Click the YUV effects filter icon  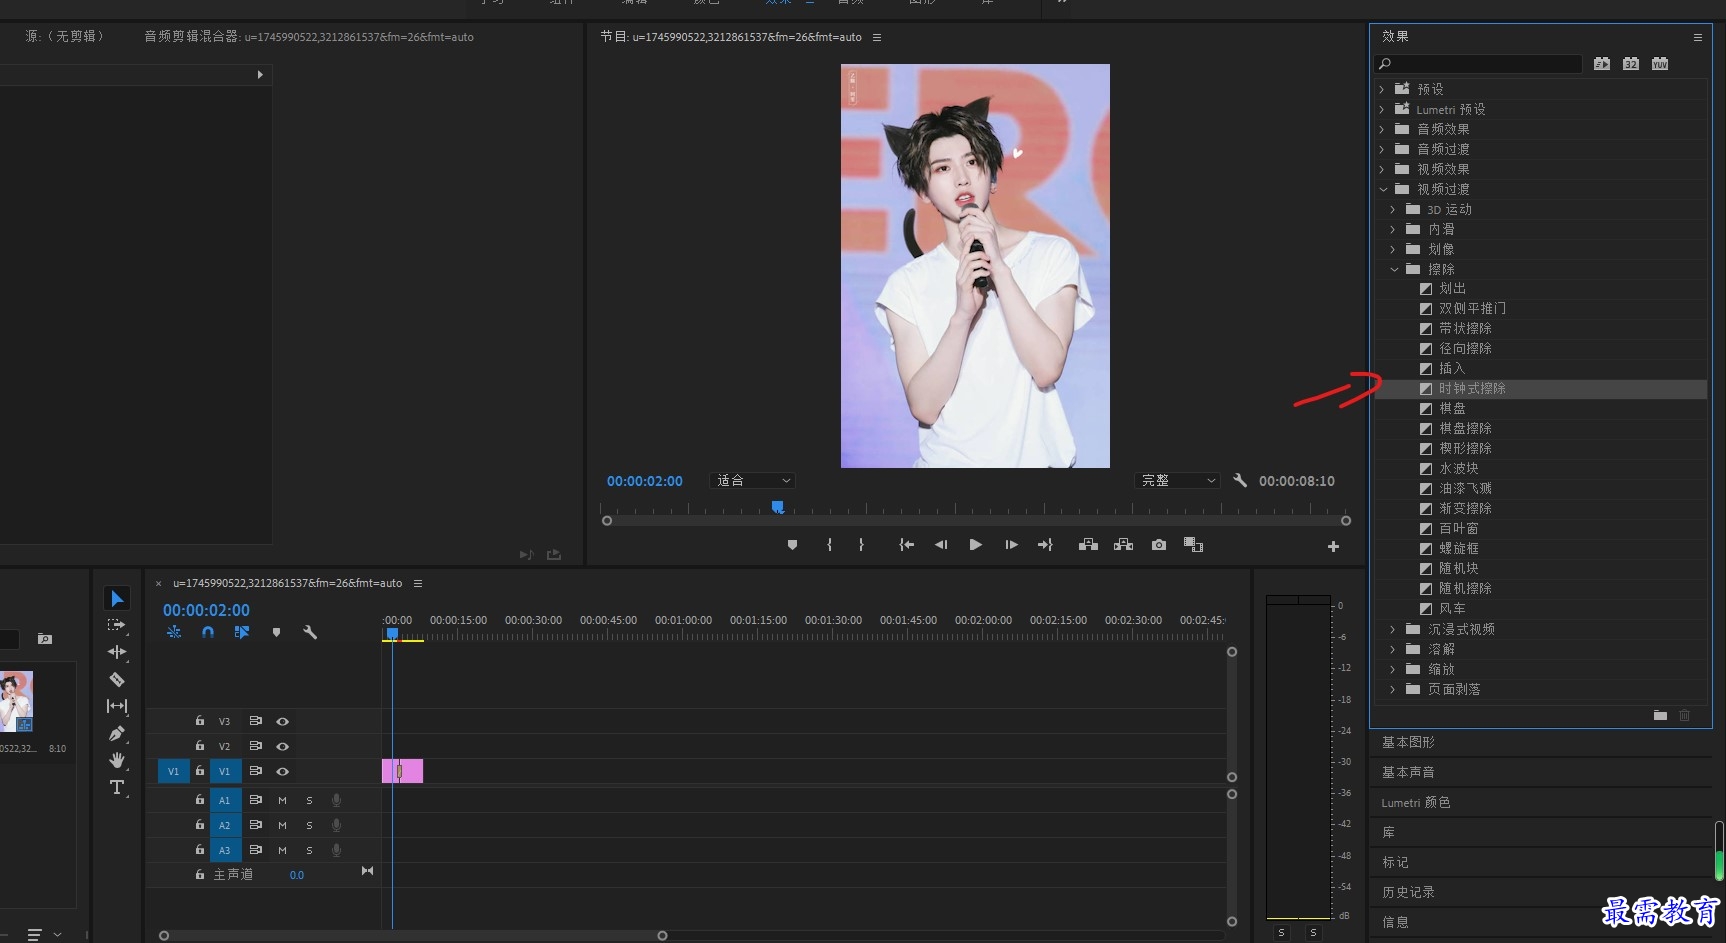[1660, 64]
